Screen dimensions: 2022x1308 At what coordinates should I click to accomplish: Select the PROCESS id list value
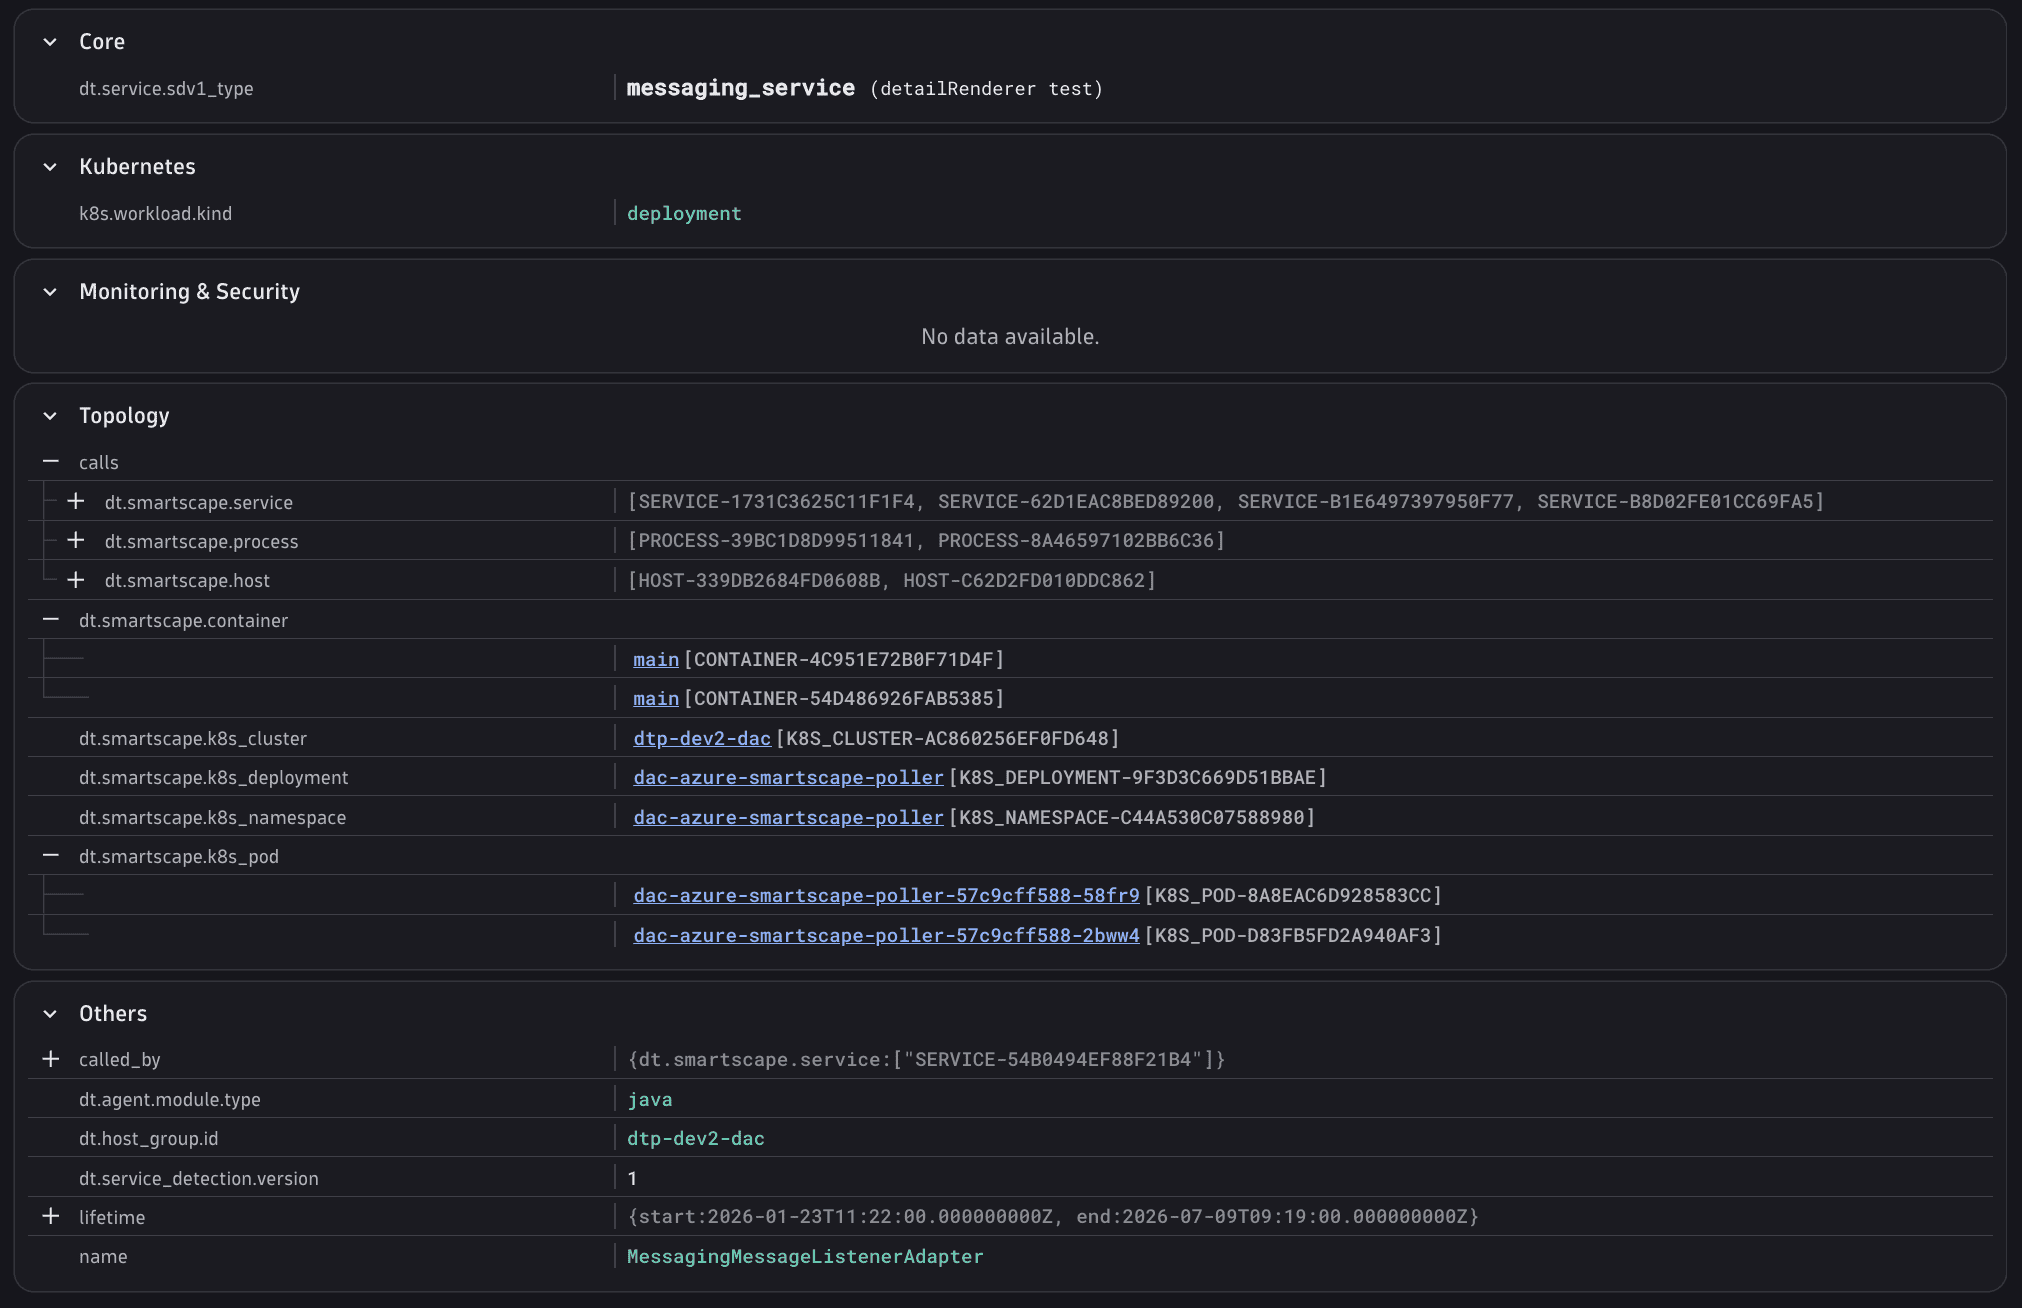click(926, 541)
